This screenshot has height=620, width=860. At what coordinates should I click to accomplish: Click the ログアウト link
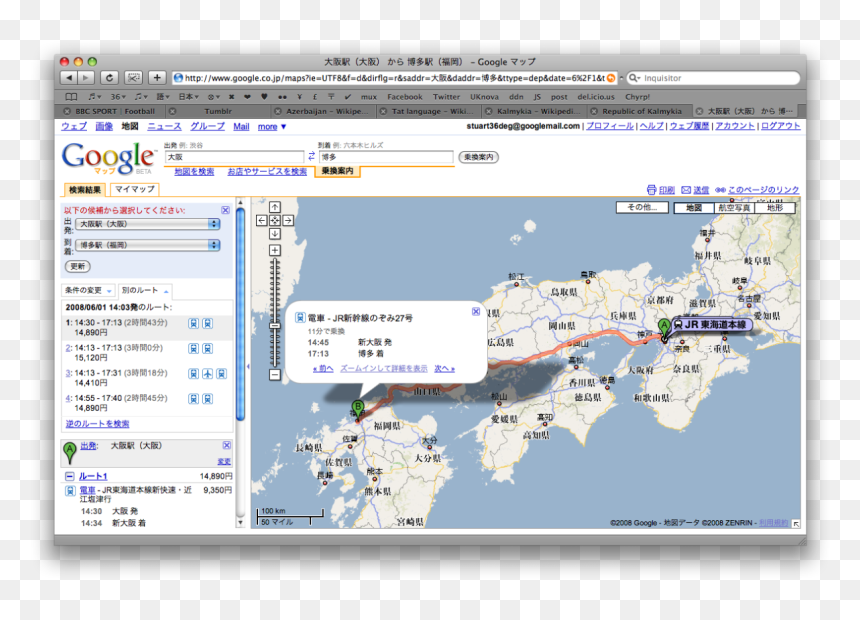pyautogui.click(x=780, y=126)
